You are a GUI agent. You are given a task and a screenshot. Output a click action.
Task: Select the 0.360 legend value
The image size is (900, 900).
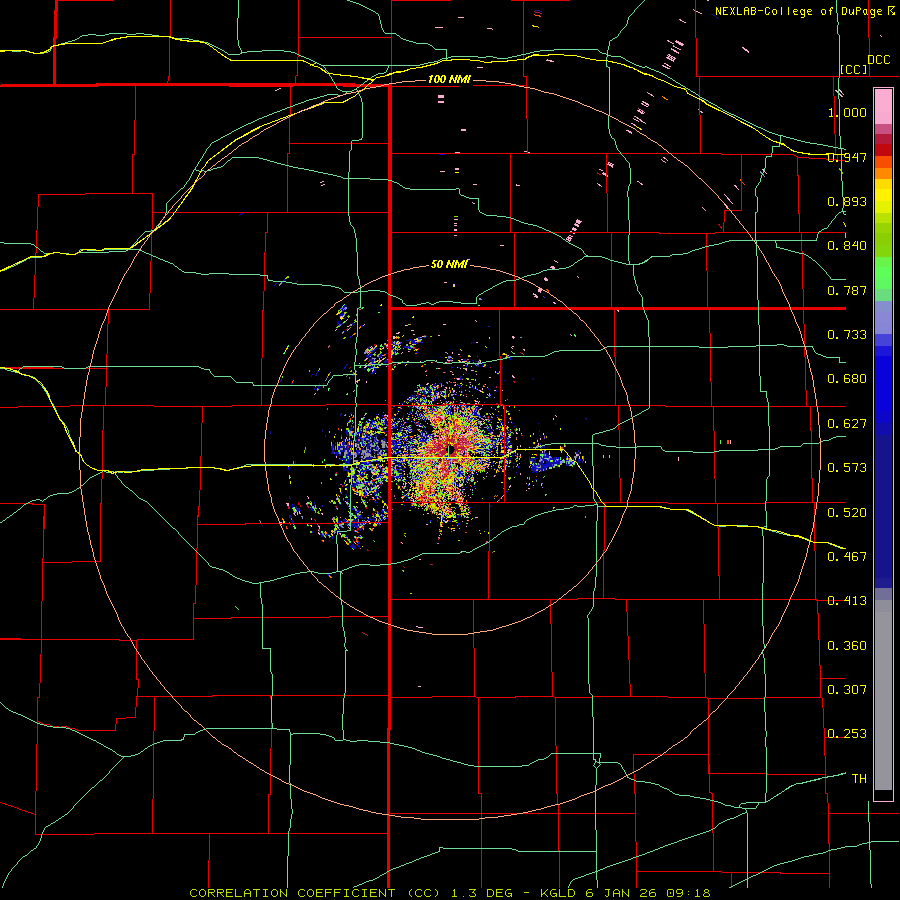point(847,646)
